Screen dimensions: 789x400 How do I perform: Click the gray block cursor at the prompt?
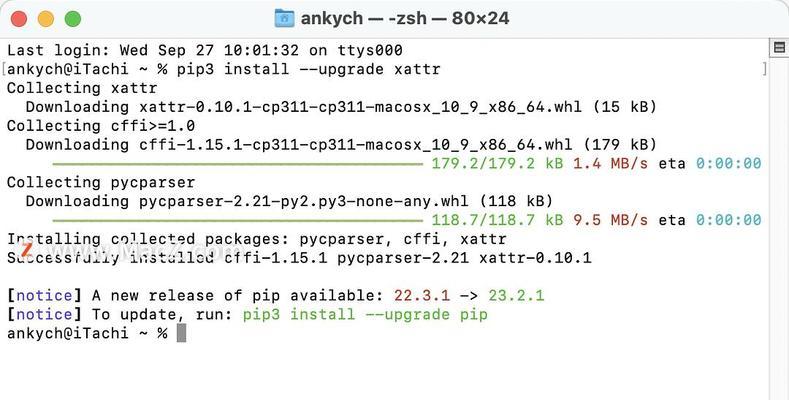click(x=181, y=333)
